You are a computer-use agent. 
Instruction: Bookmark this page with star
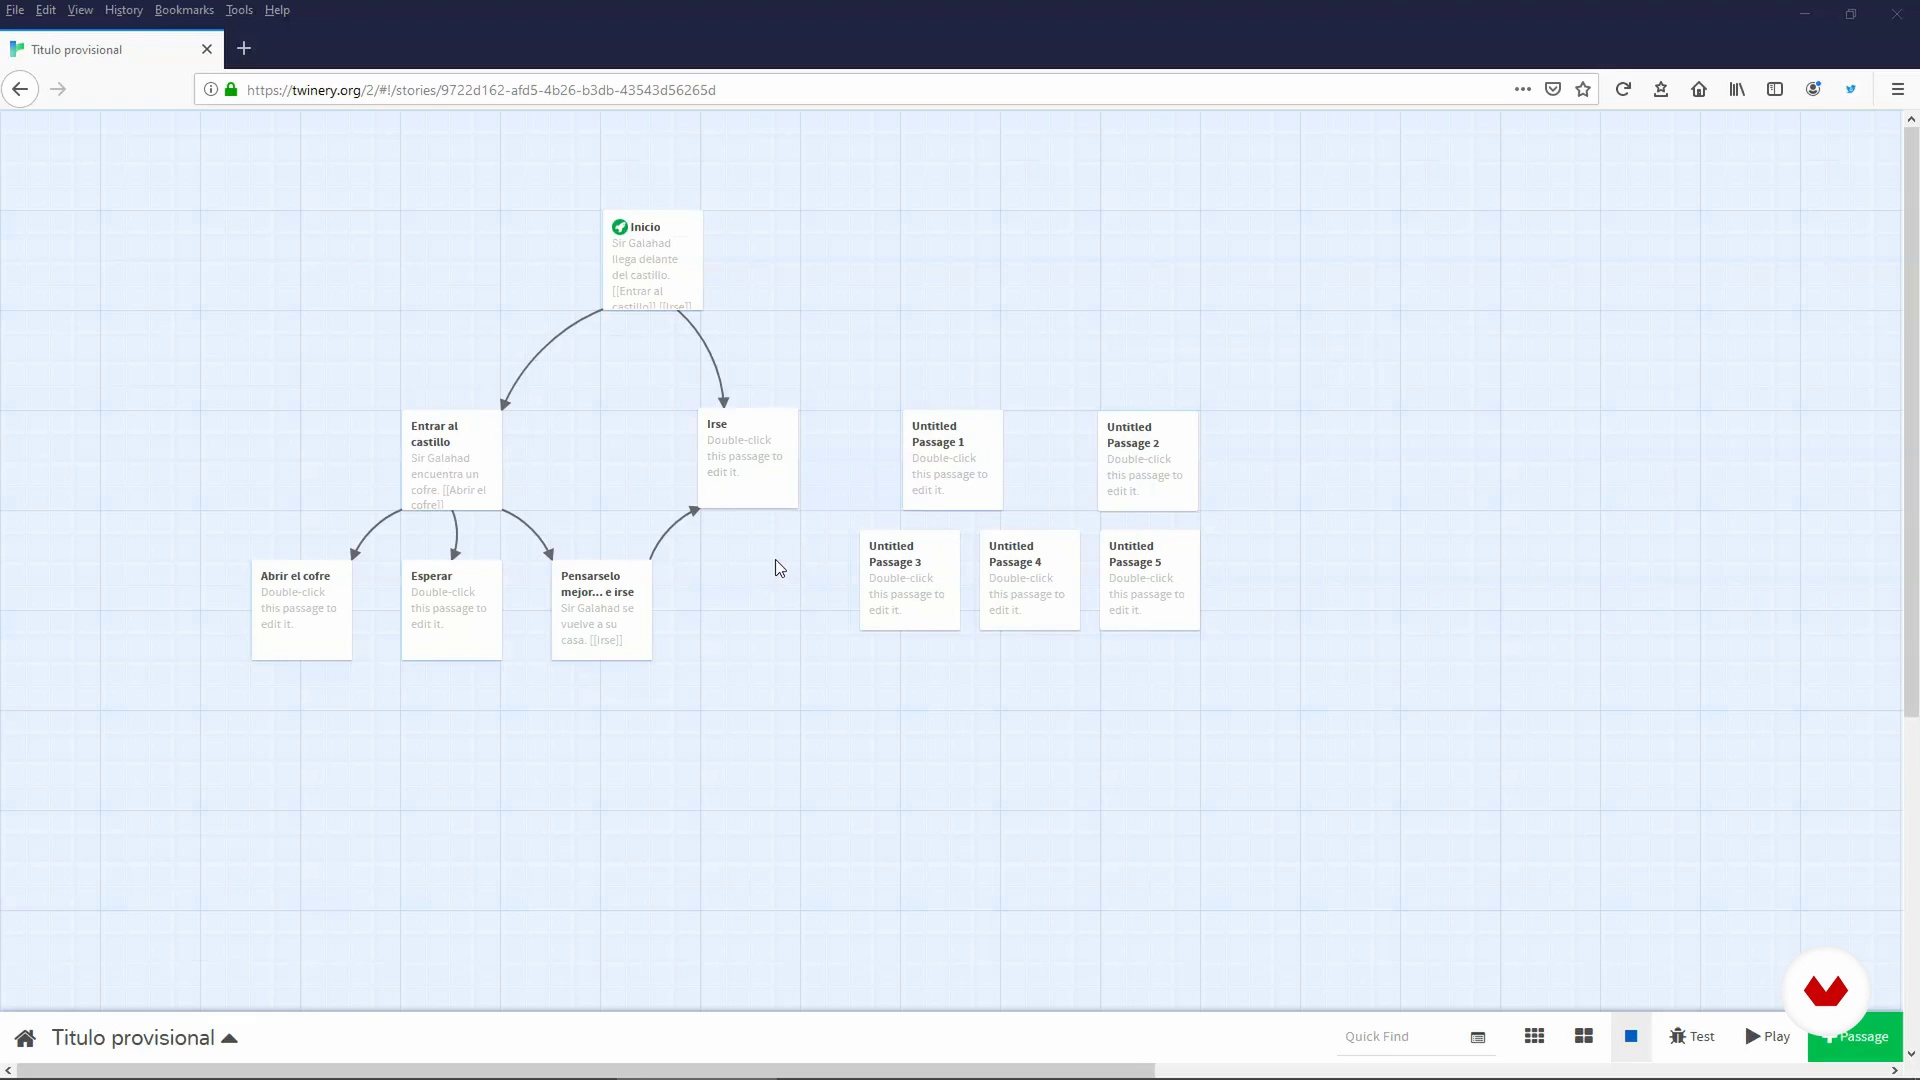(x=1583, y=89)
